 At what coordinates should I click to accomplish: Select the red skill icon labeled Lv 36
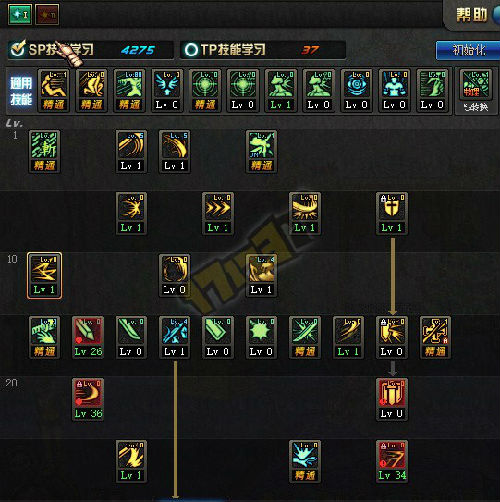point(88,399)
